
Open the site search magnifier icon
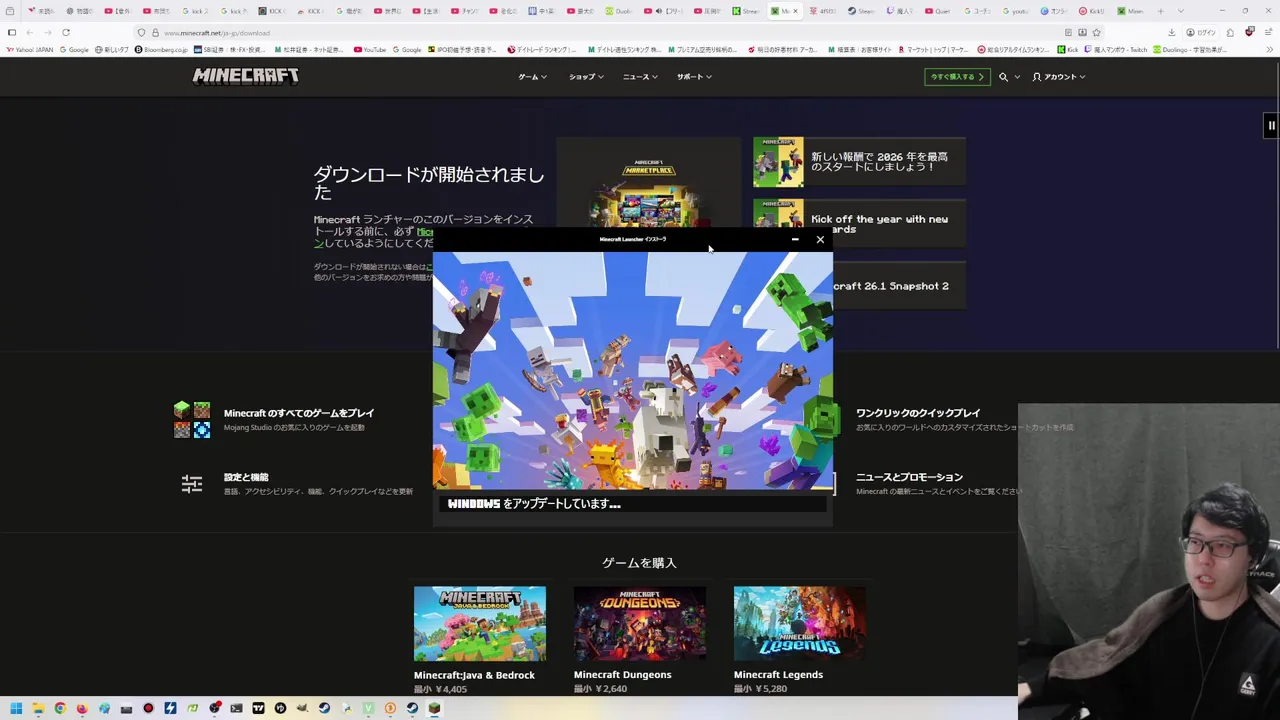point(1003,77)
